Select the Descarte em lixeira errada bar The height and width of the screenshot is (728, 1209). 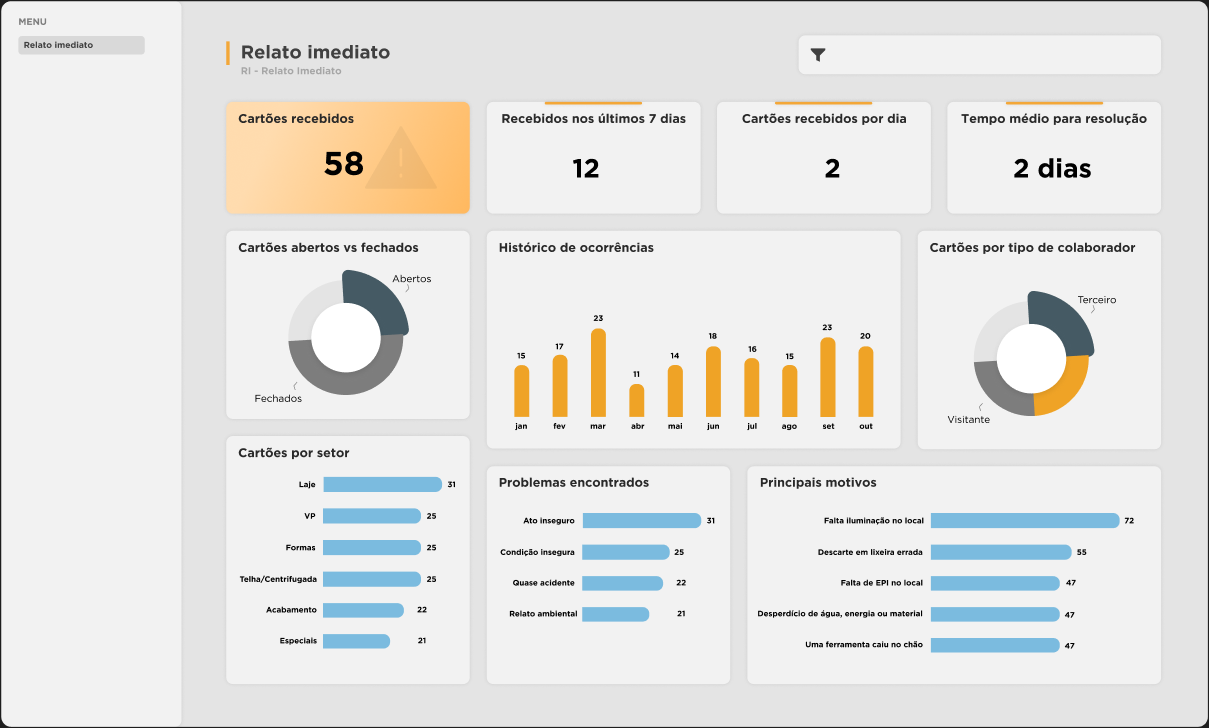point(1000,551)
